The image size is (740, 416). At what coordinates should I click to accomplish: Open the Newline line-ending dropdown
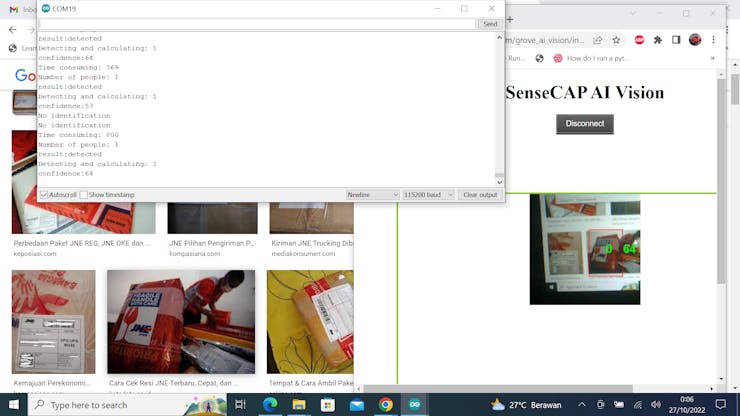(372, 195)
